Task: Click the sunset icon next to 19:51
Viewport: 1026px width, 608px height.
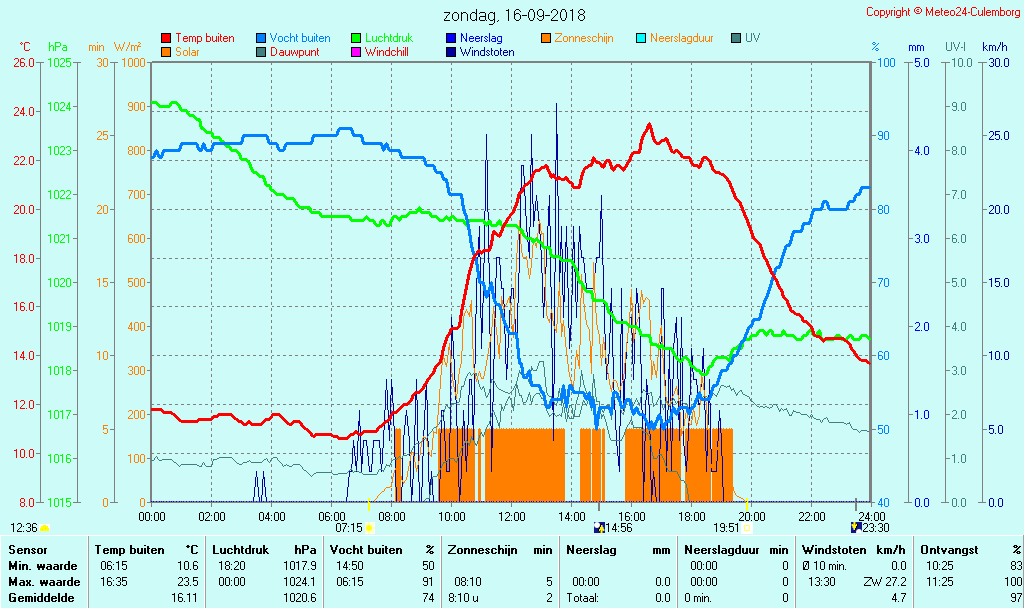Action: [746, 527]
